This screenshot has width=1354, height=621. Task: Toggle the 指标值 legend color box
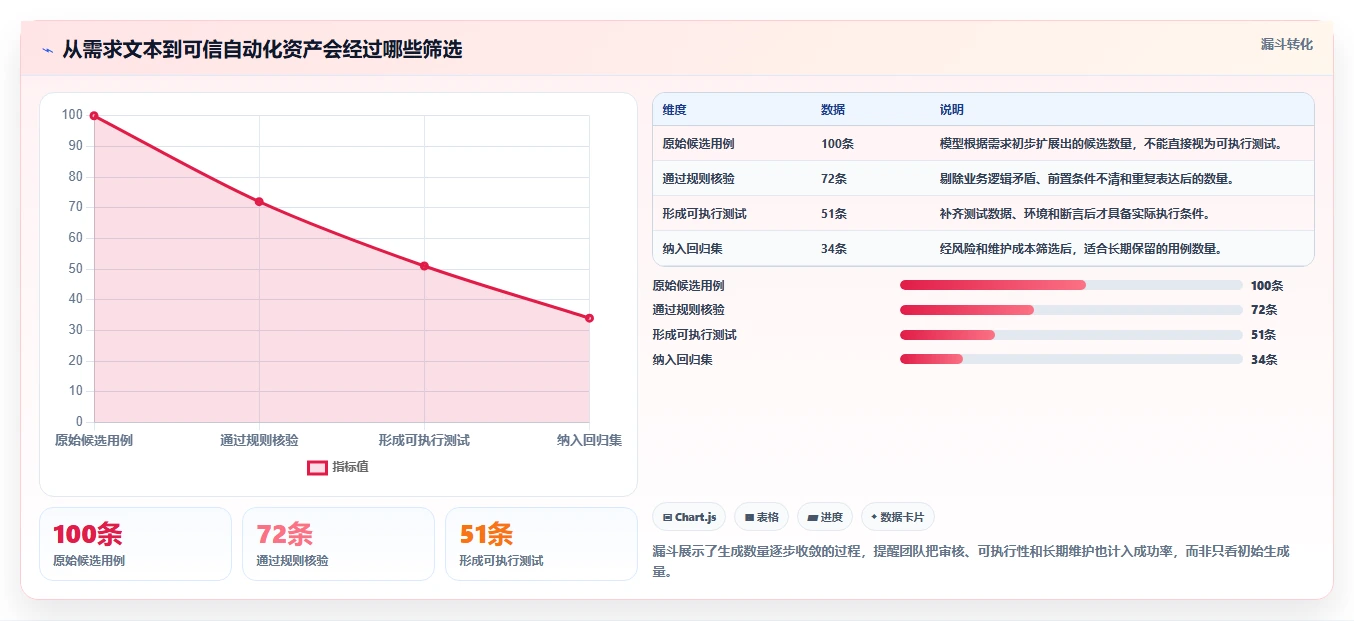point(317,467)
